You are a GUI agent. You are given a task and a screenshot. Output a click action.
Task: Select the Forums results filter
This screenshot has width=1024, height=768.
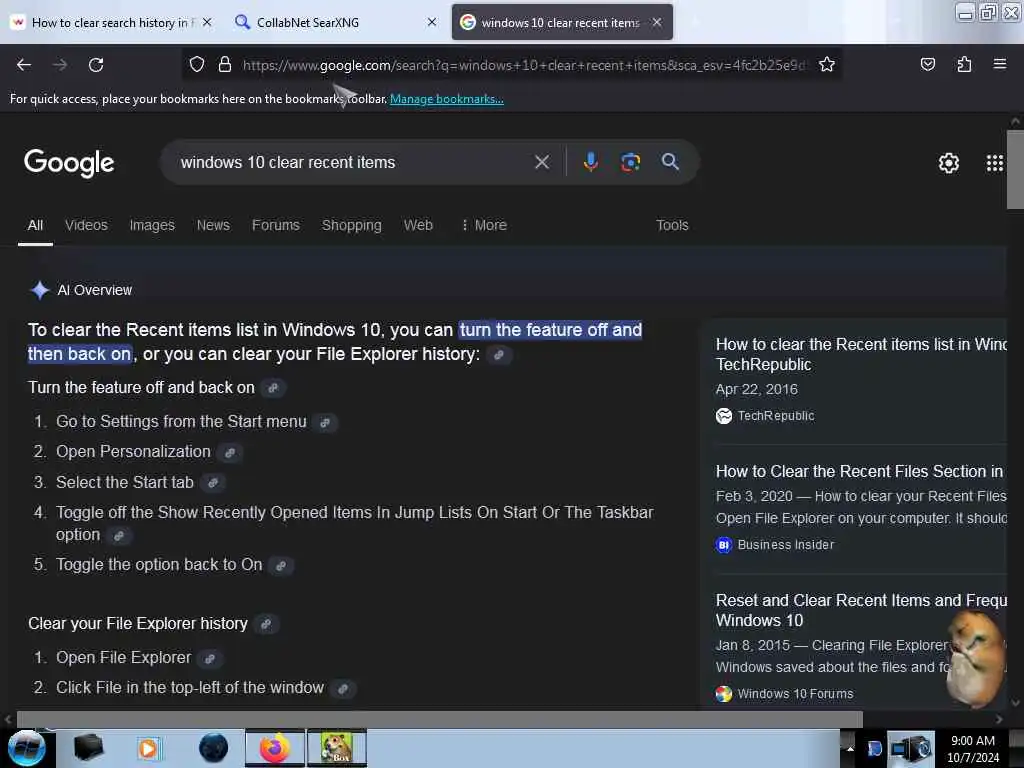coord(276,225)
